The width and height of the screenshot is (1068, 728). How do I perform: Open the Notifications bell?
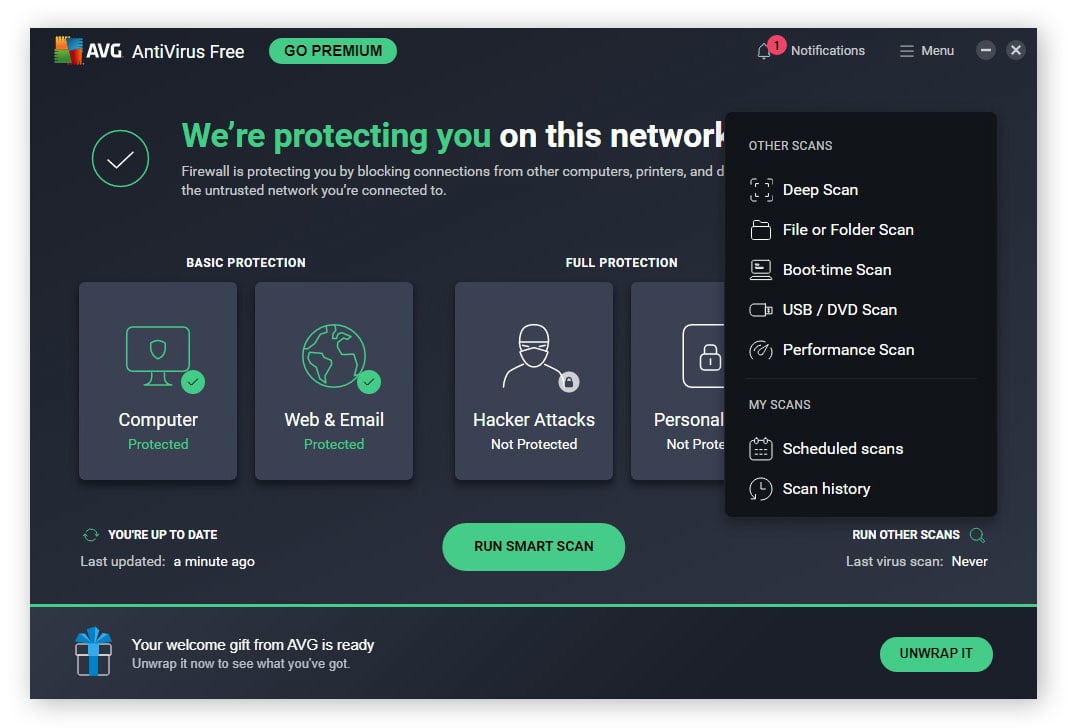764,50
